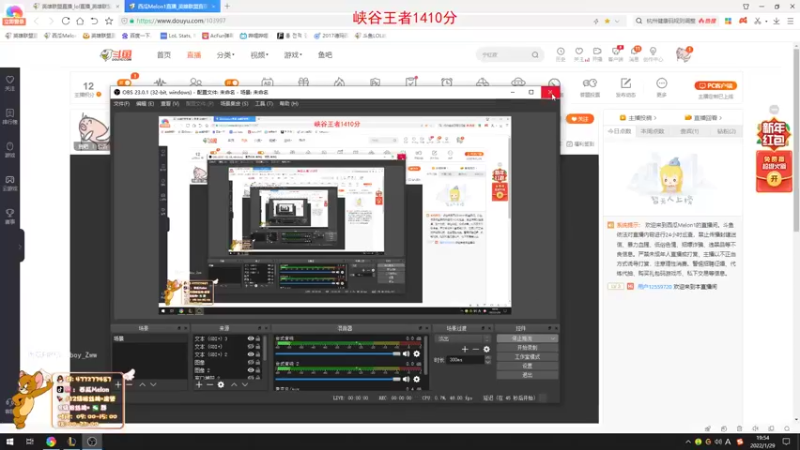The image size is (800, 450).
Task: Open the Windows Start menu
Action: 10,441
